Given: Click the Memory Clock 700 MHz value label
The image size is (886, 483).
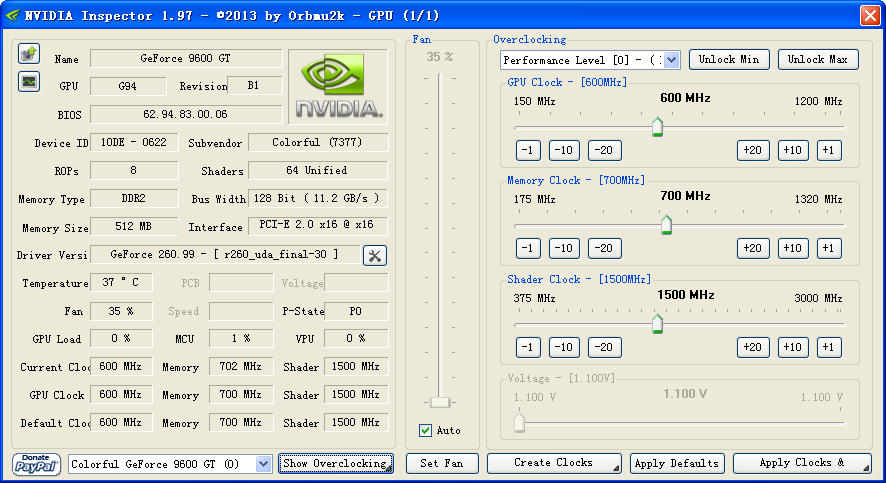Looking at the screenshot, I should (x=685, y=196).
